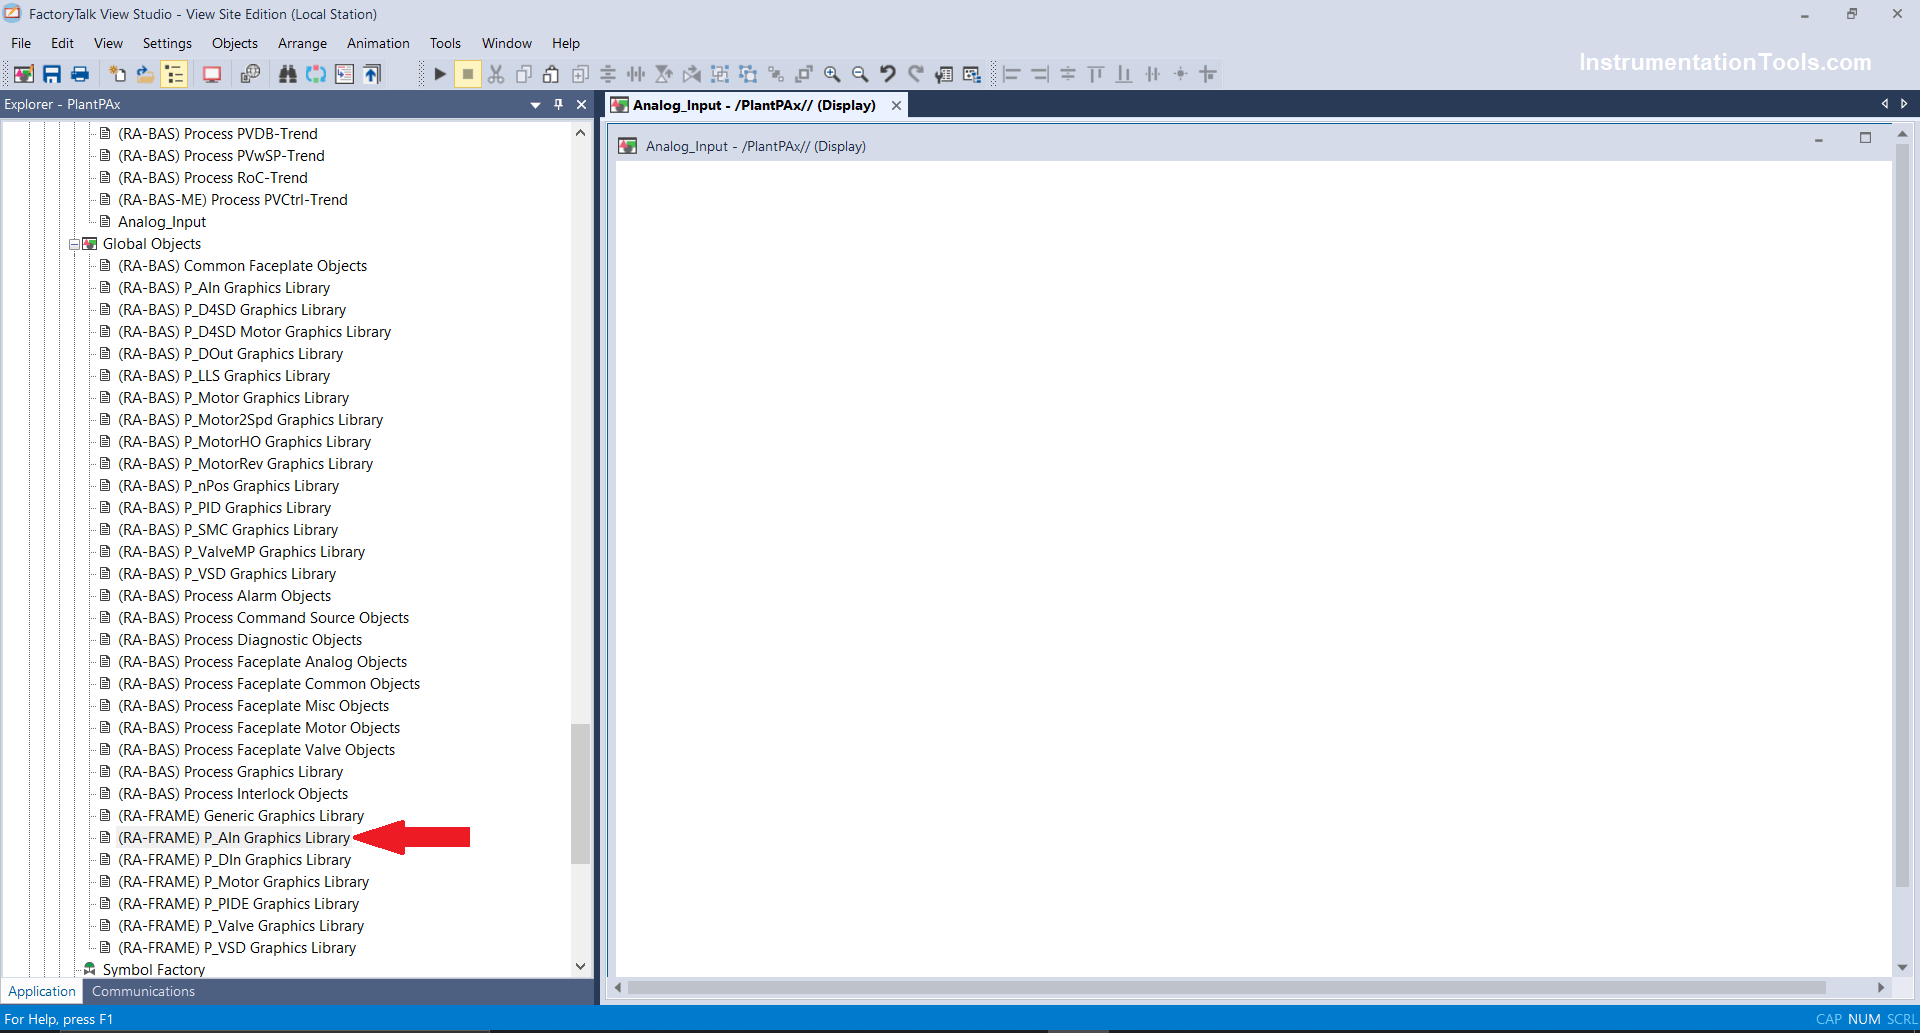
Task: Click the Paste clipboard icon
Action: [x=551, y=74]
